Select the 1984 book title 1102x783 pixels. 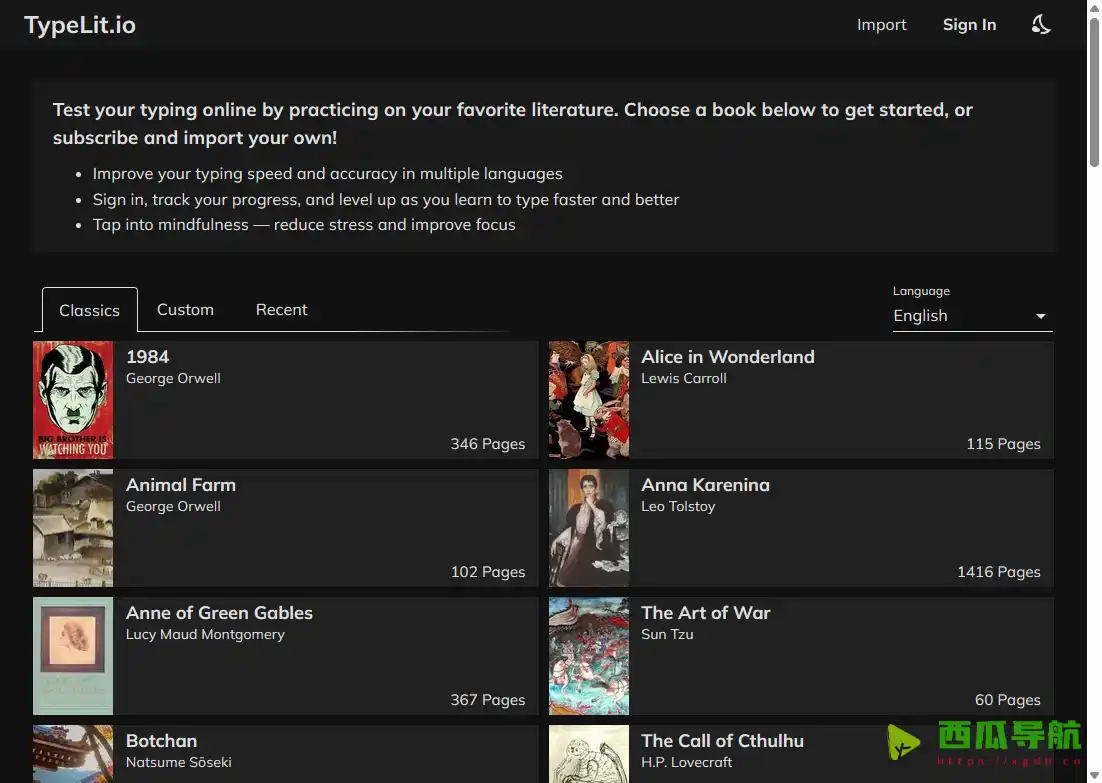[148, 356]
